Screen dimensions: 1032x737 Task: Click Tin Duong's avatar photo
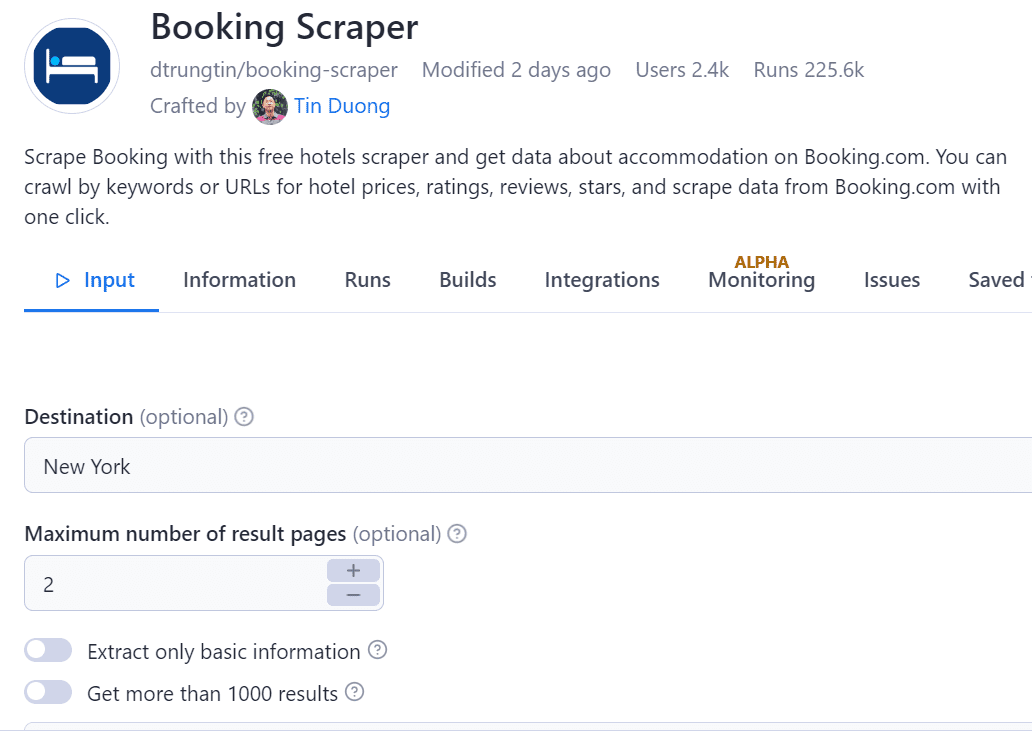point(270,107)
